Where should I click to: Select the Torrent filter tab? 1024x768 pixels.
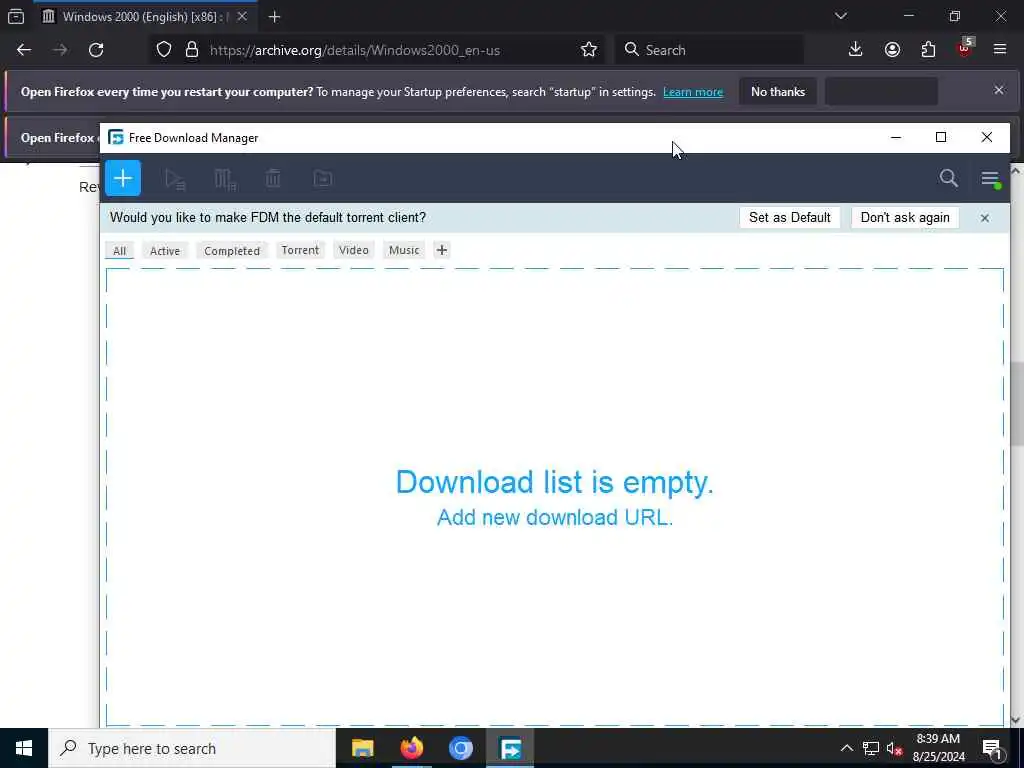[x=300, y=250]
